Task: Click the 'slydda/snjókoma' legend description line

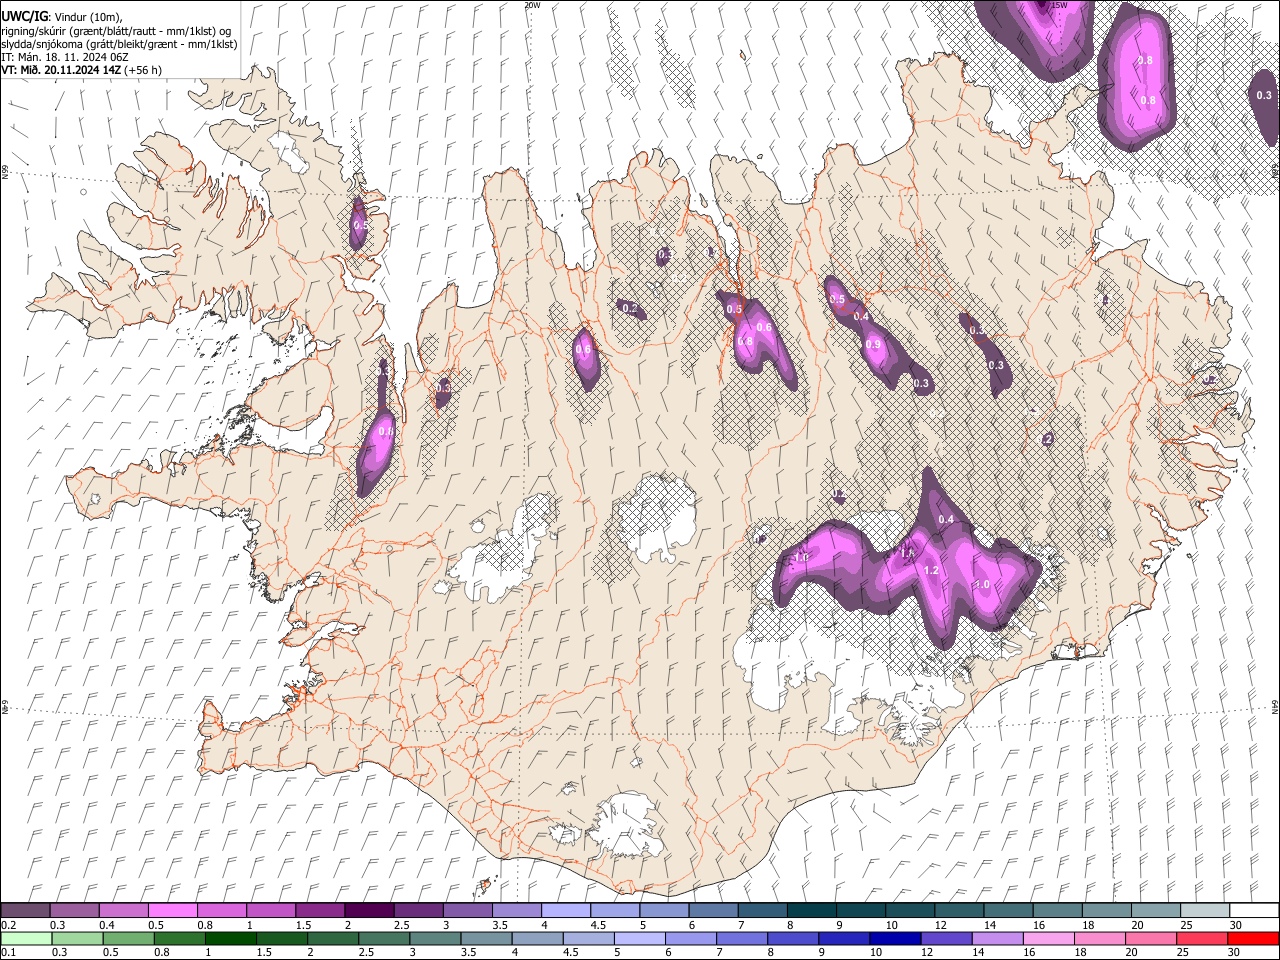Action: [119, 44]
